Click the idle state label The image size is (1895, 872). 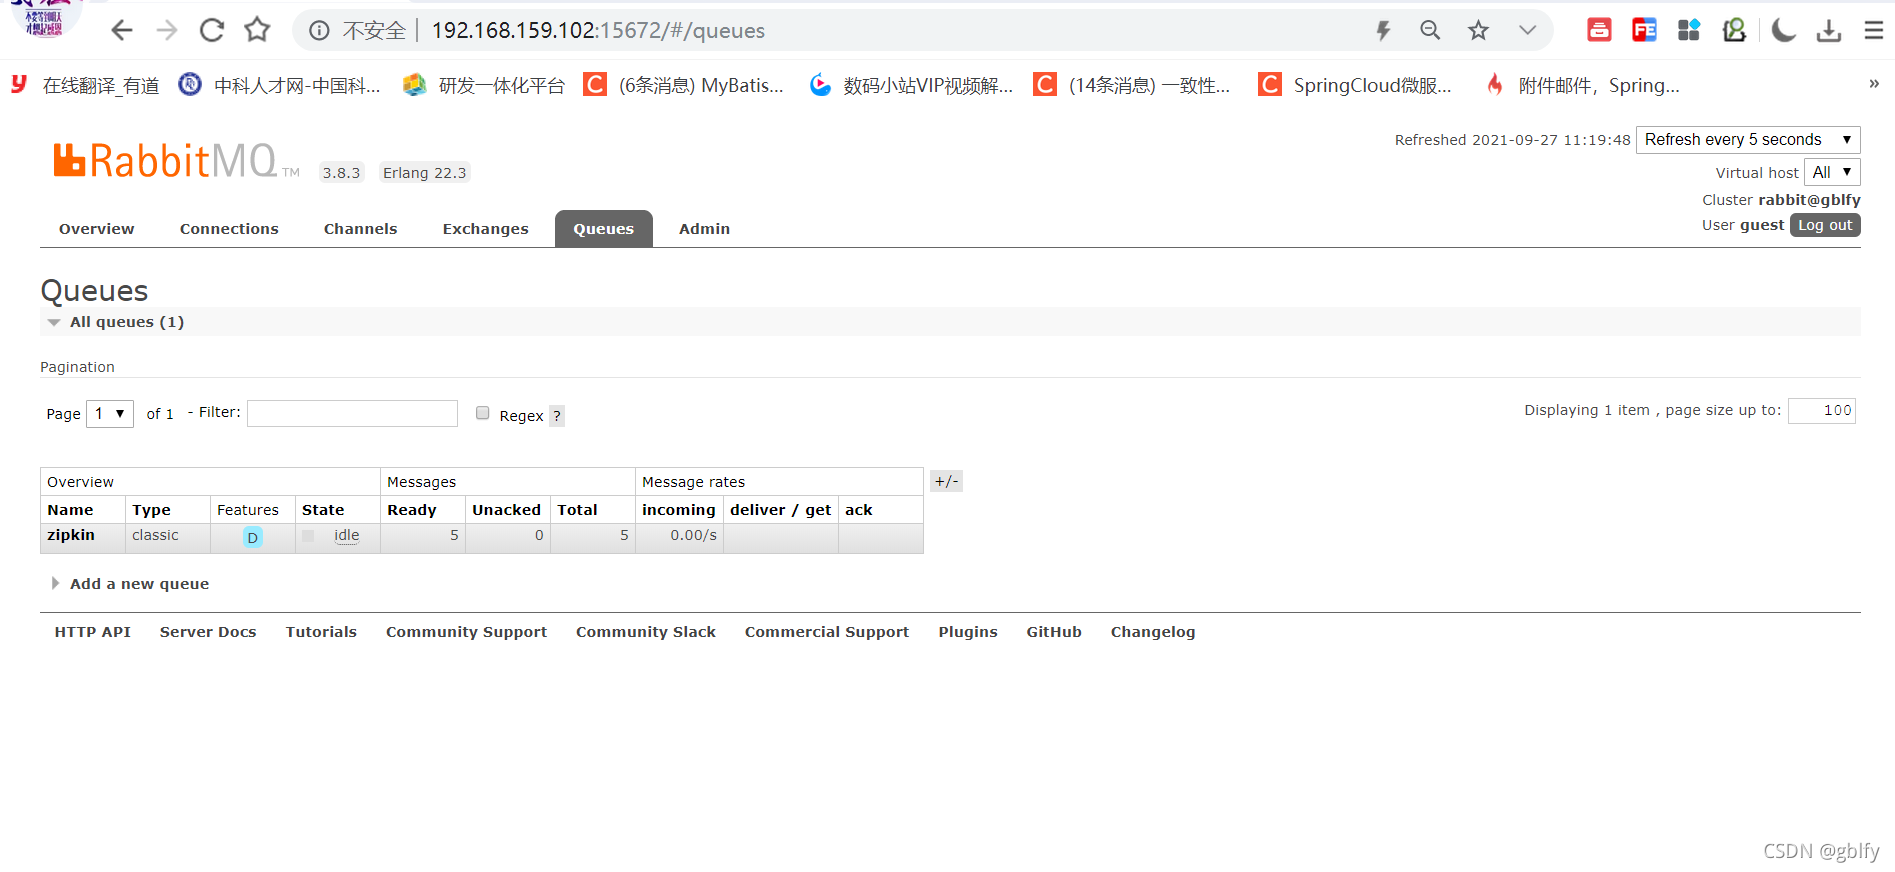[347, 535]
